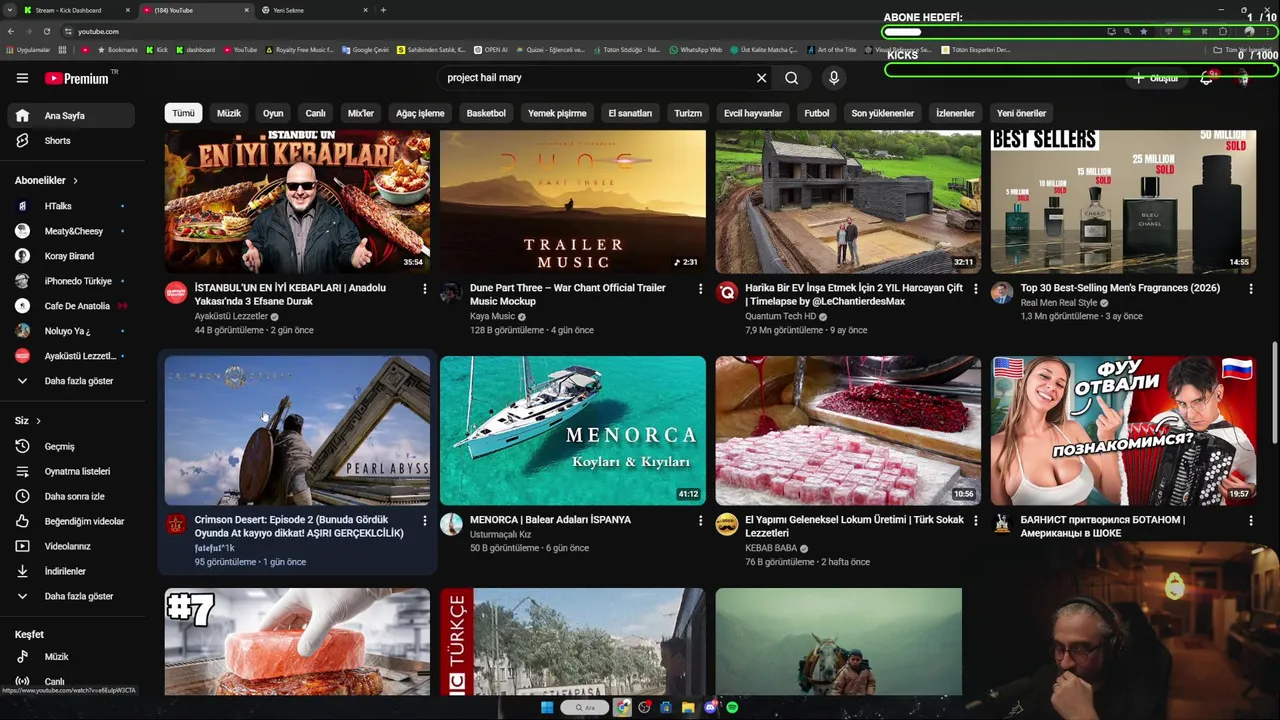Select the Turizm filter chip
This screenshot has height=720, width=1280.
pos(688,113)
